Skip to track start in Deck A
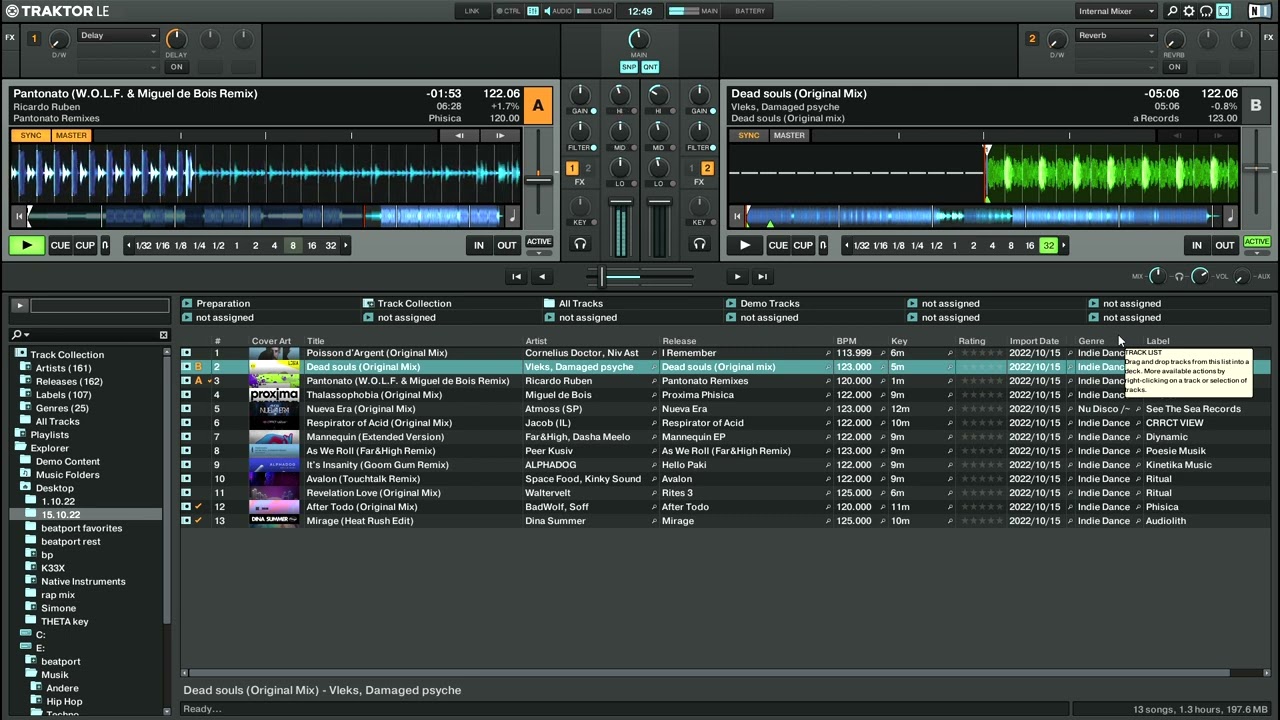1280x720 pixels. tap(18, 216)
